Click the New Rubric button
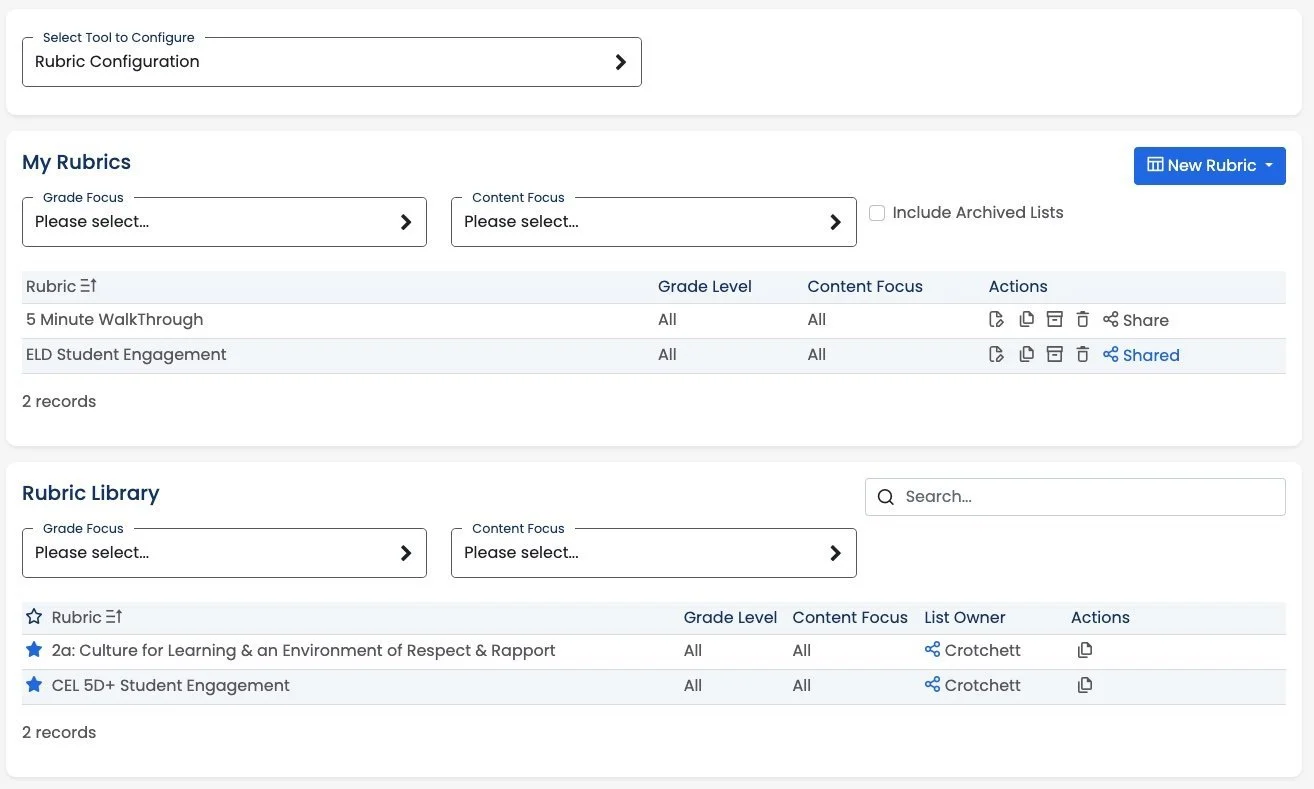 [1209, 165]
